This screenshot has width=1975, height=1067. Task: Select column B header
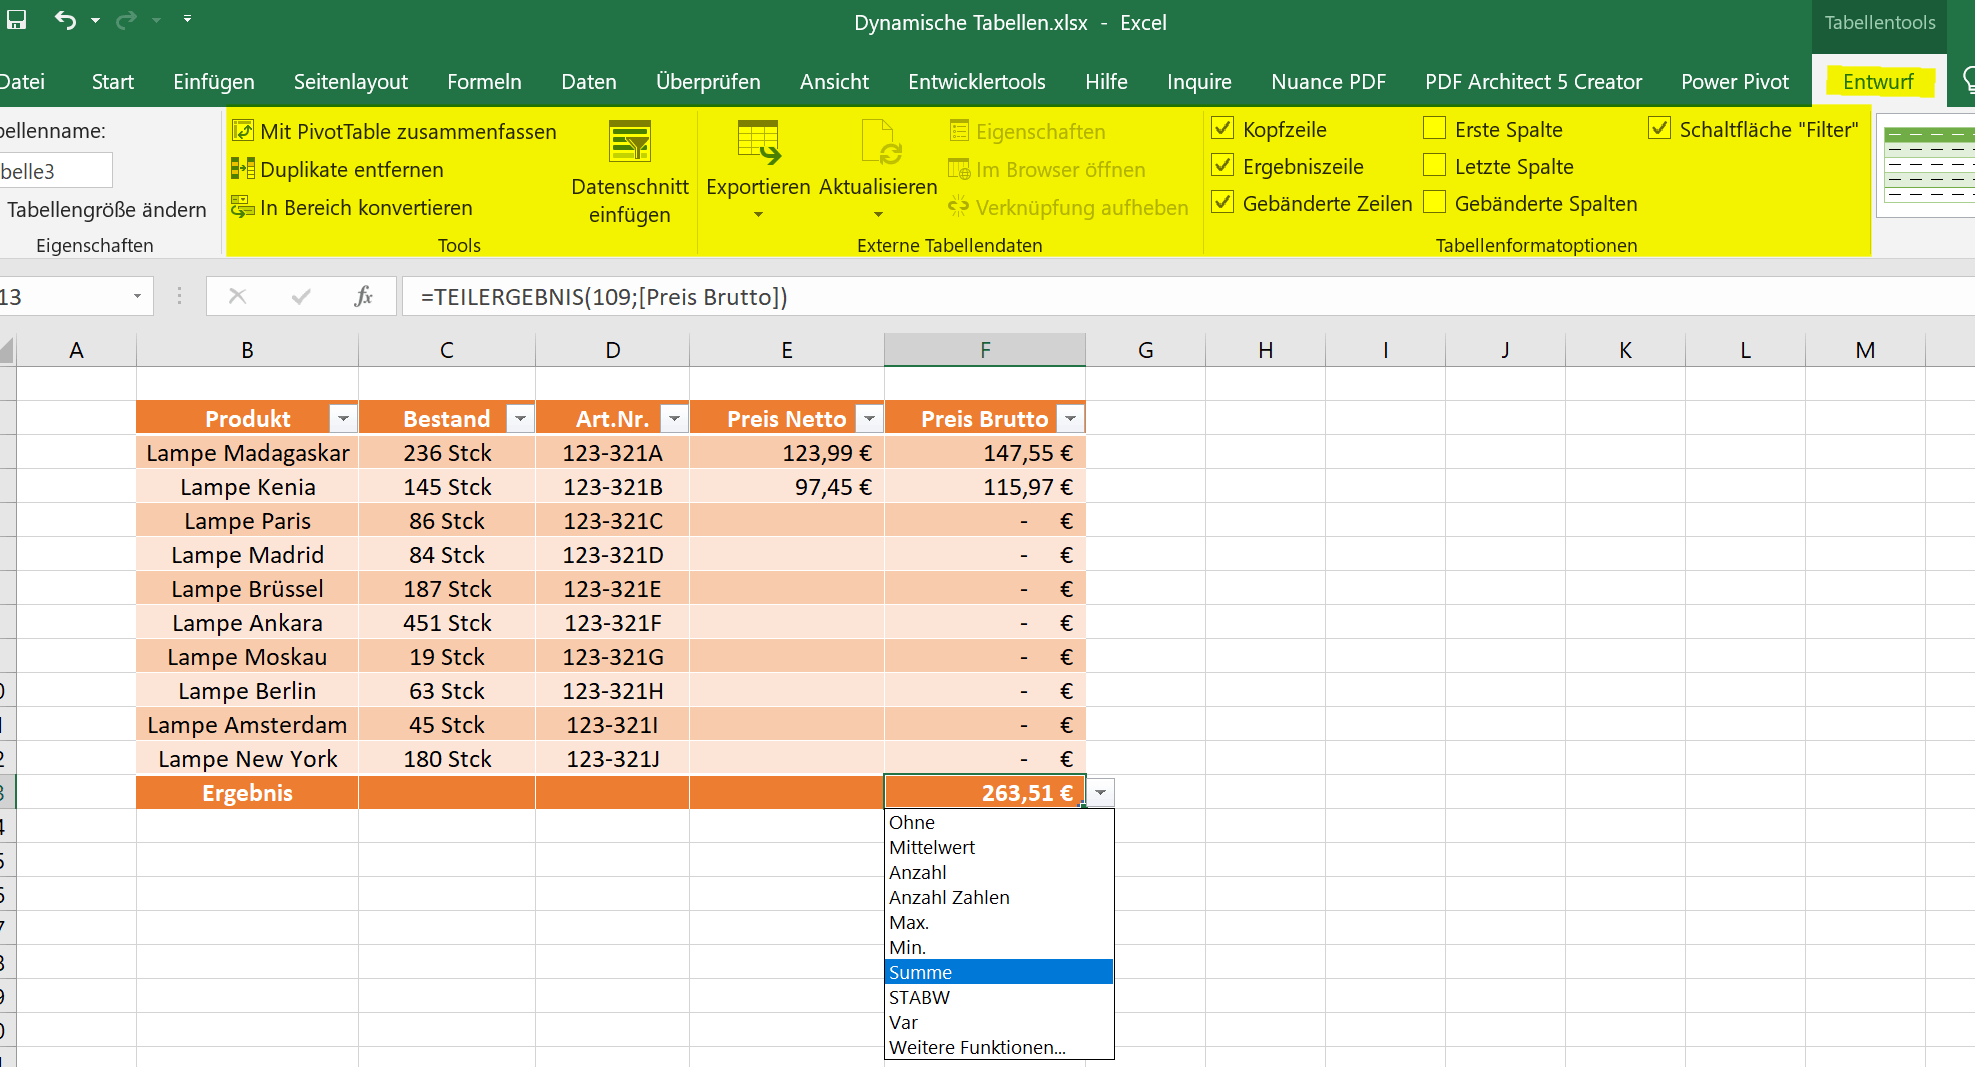247,350
